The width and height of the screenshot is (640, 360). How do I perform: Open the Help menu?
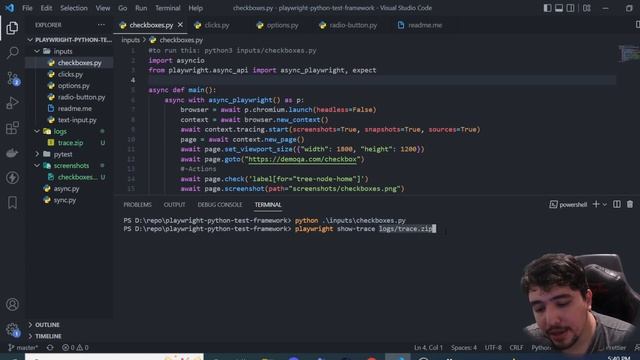tap(196, 8)
